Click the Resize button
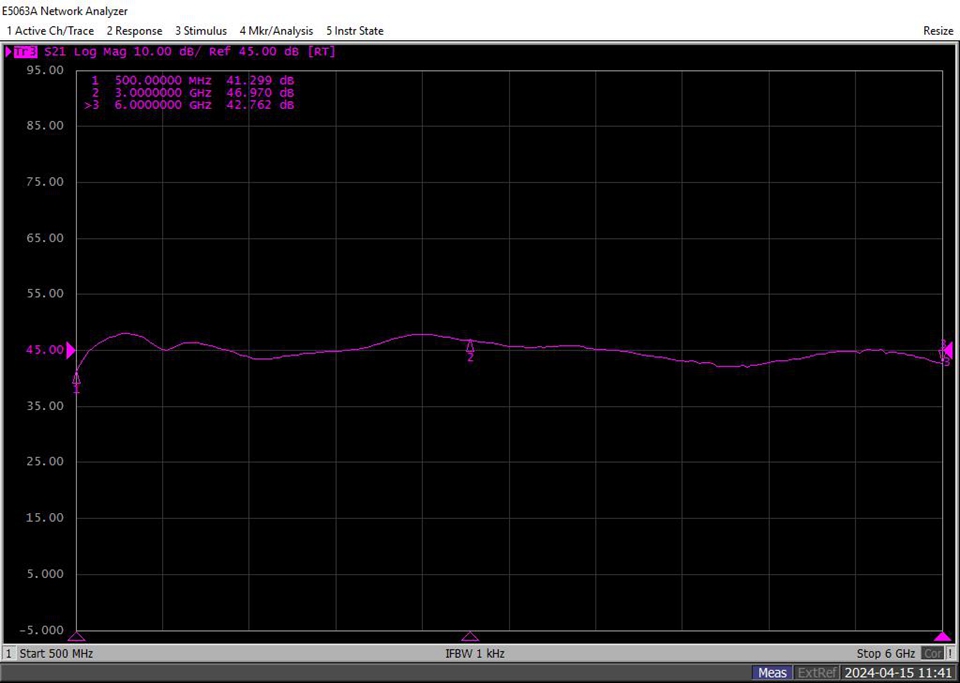The image size is (960, 683). click(x=938, y=31)
